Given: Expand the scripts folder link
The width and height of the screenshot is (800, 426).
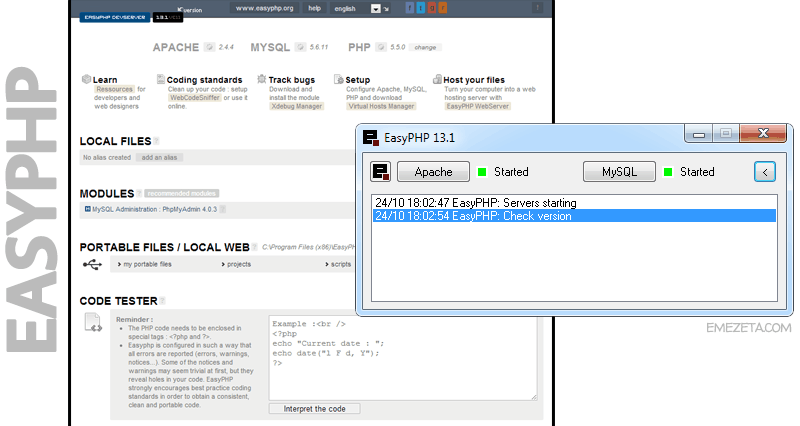Looking at the screenshot, I should 338,264.
